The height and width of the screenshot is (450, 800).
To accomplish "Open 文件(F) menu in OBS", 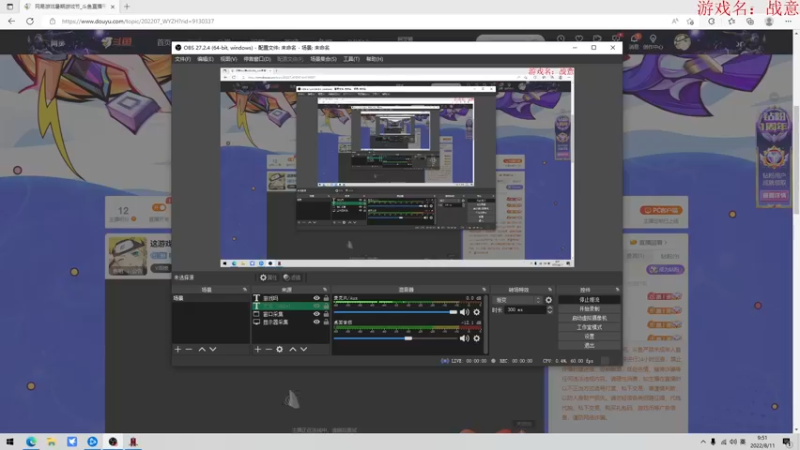I will [x=183, y=59].
